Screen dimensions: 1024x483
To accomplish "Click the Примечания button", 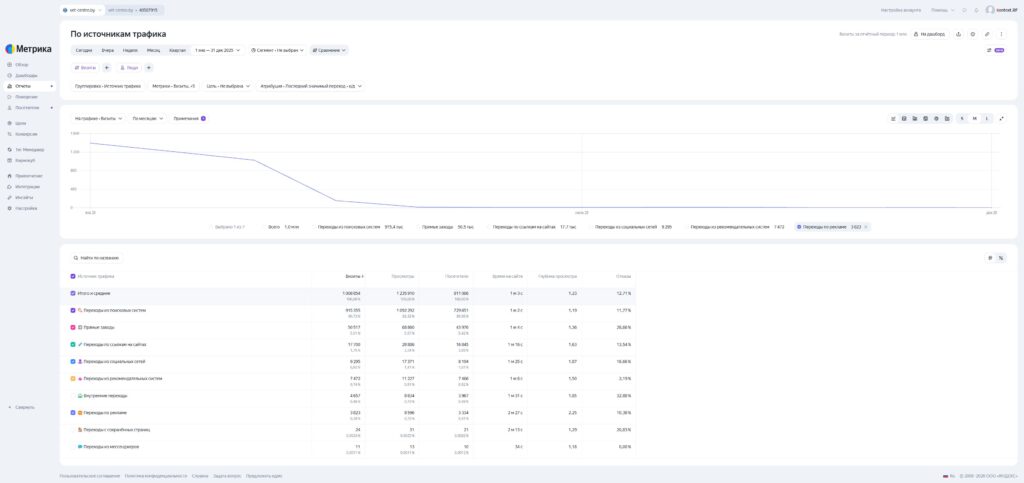I will click(x=189, y=119).
